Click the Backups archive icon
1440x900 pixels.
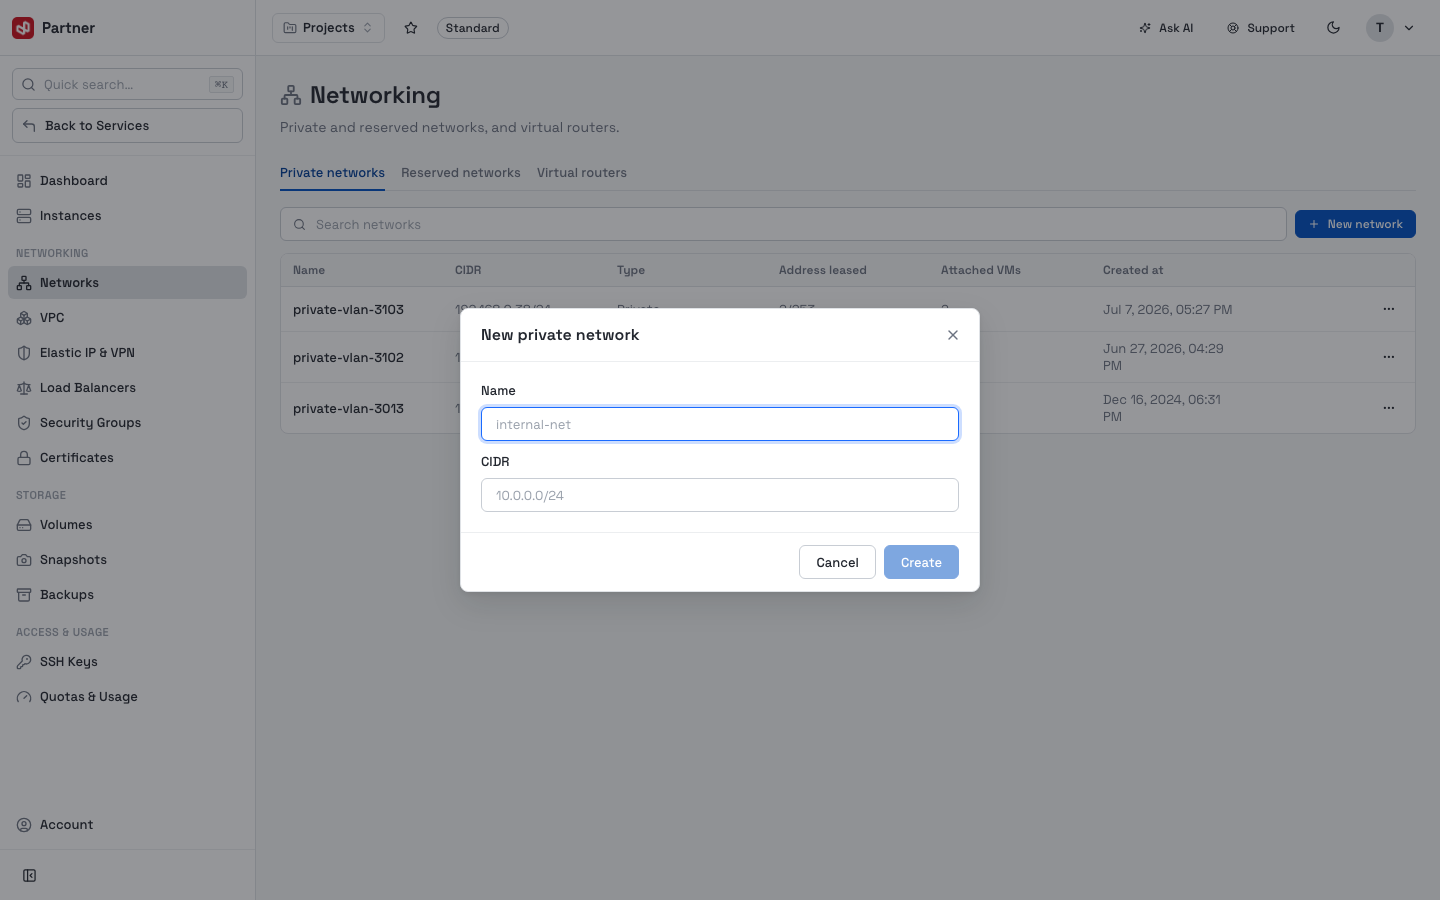[x=24, y=595]
